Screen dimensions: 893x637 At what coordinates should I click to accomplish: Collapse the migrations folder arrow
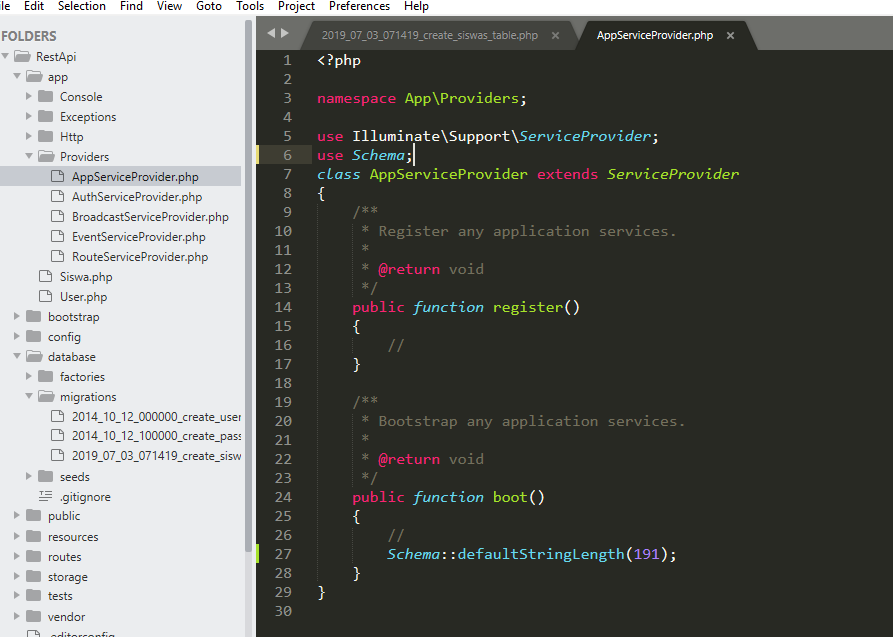pos(29,397)
